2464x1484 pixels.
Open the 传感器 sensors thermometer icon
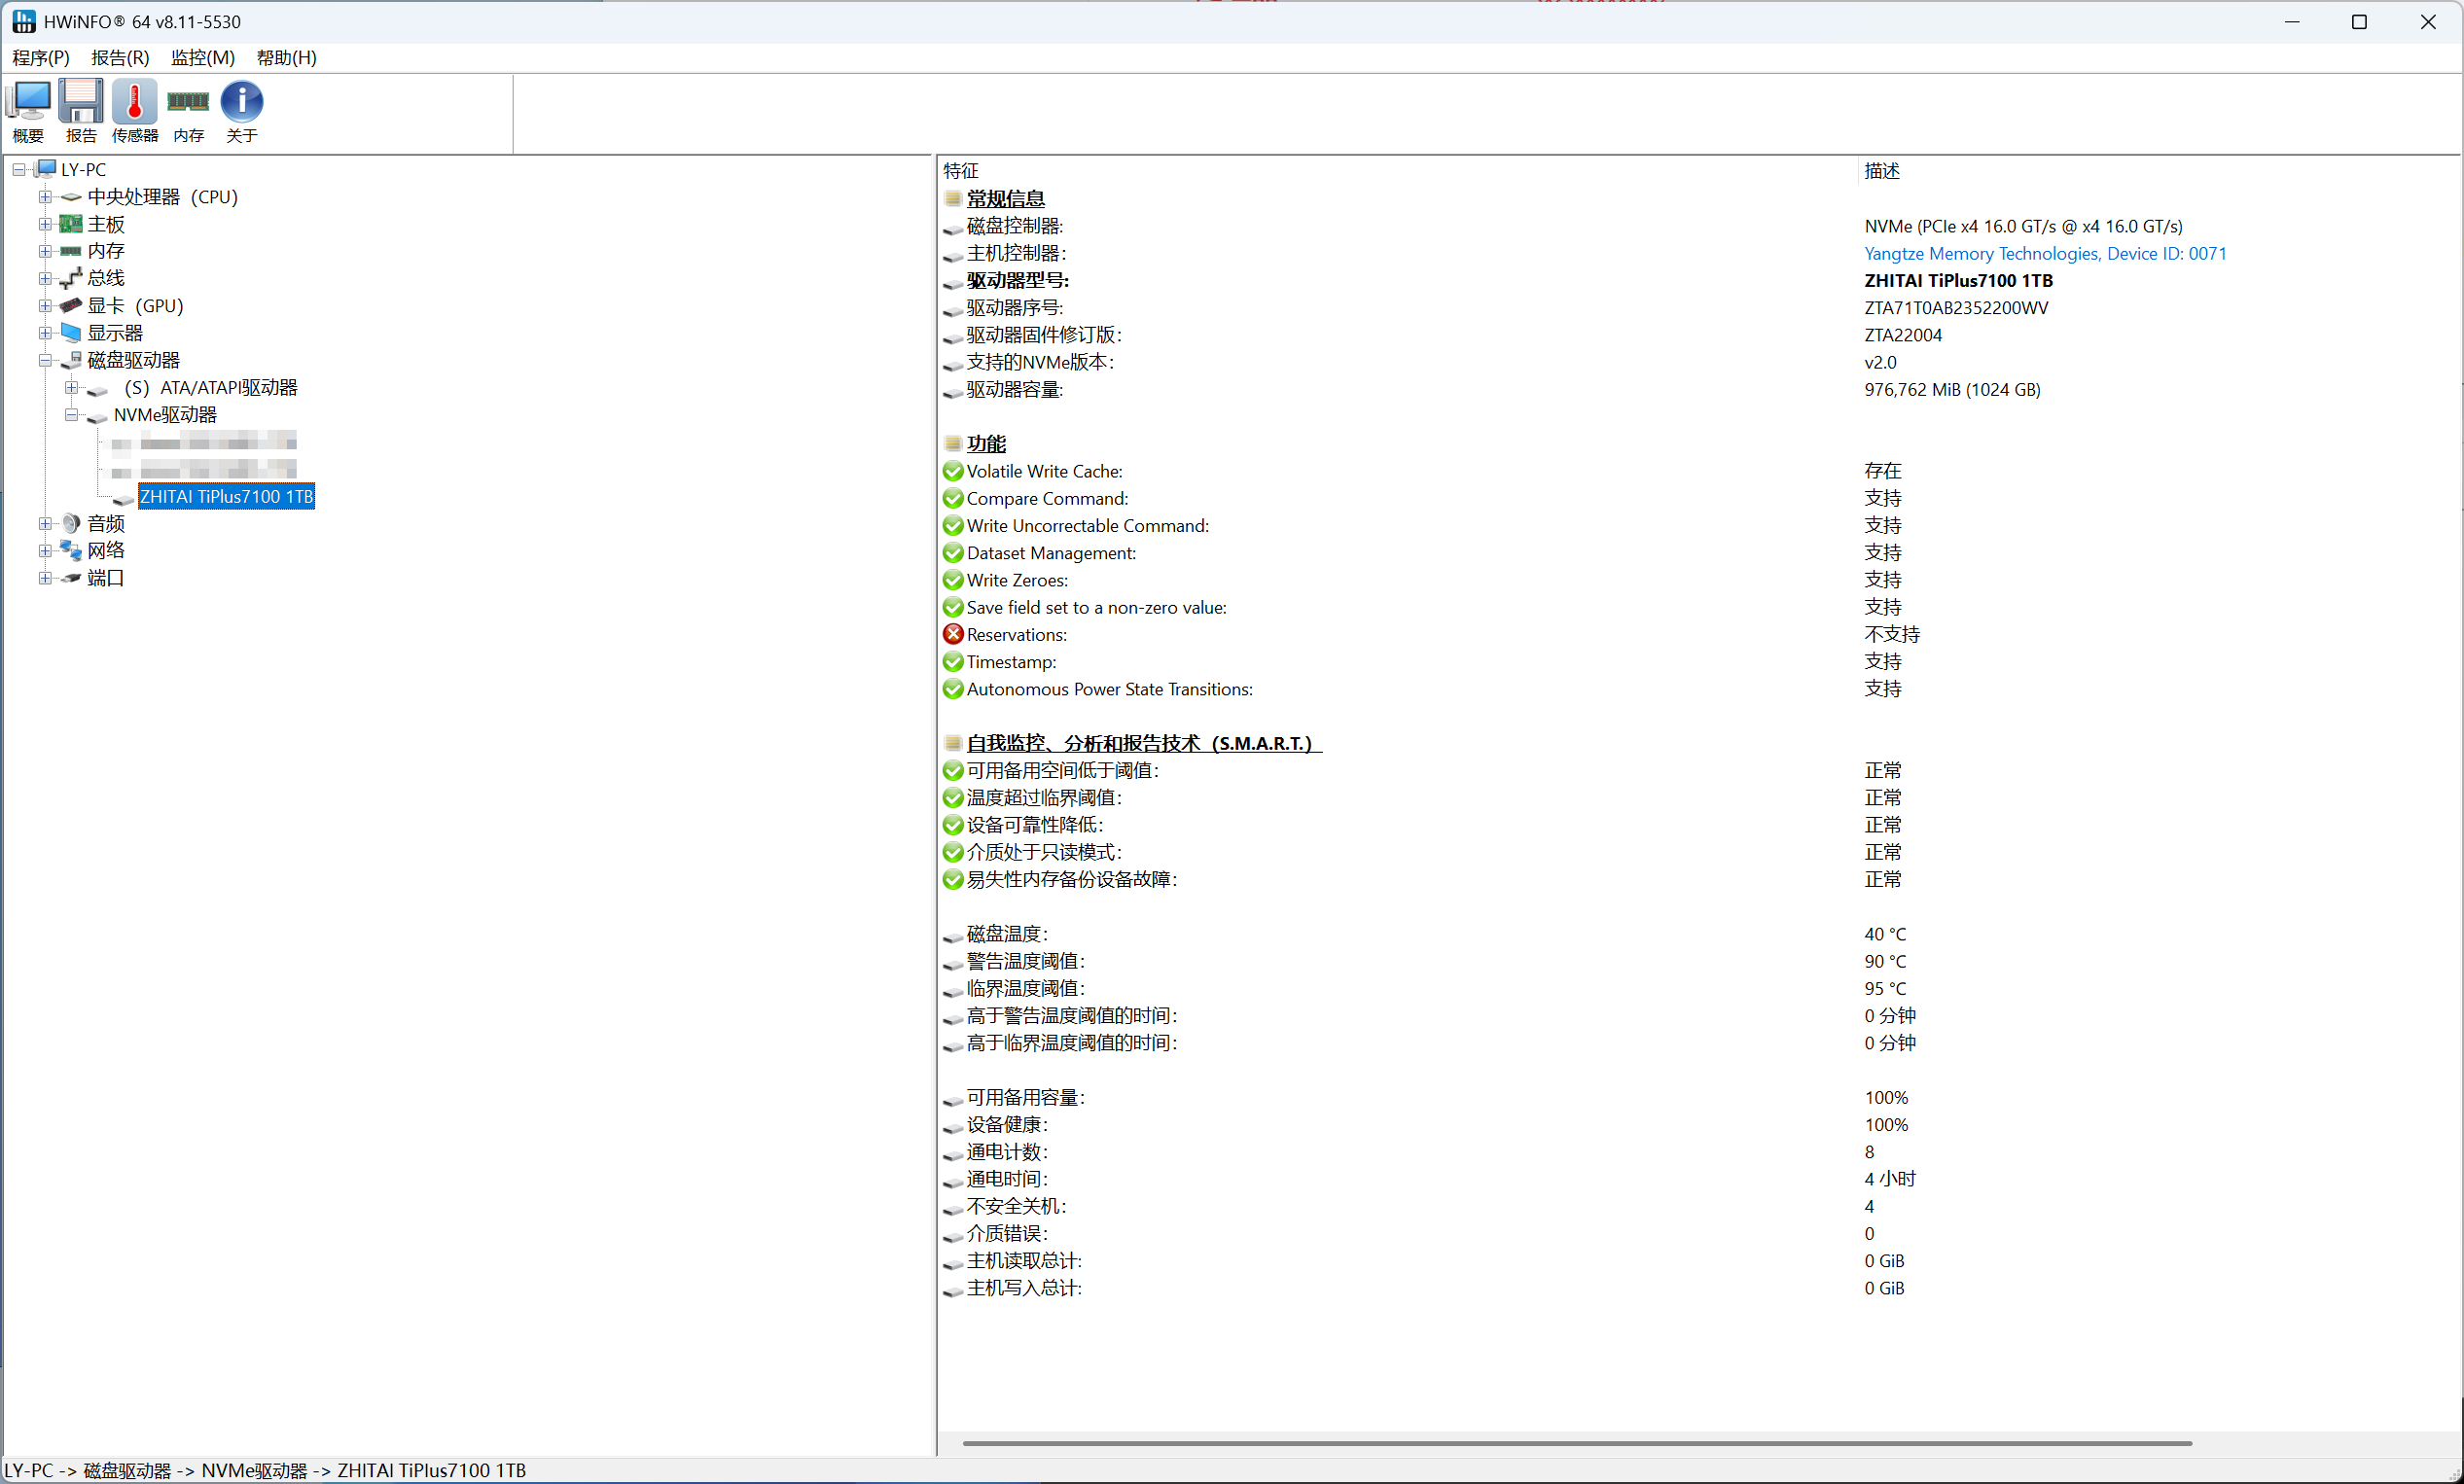tap(135, 110)
